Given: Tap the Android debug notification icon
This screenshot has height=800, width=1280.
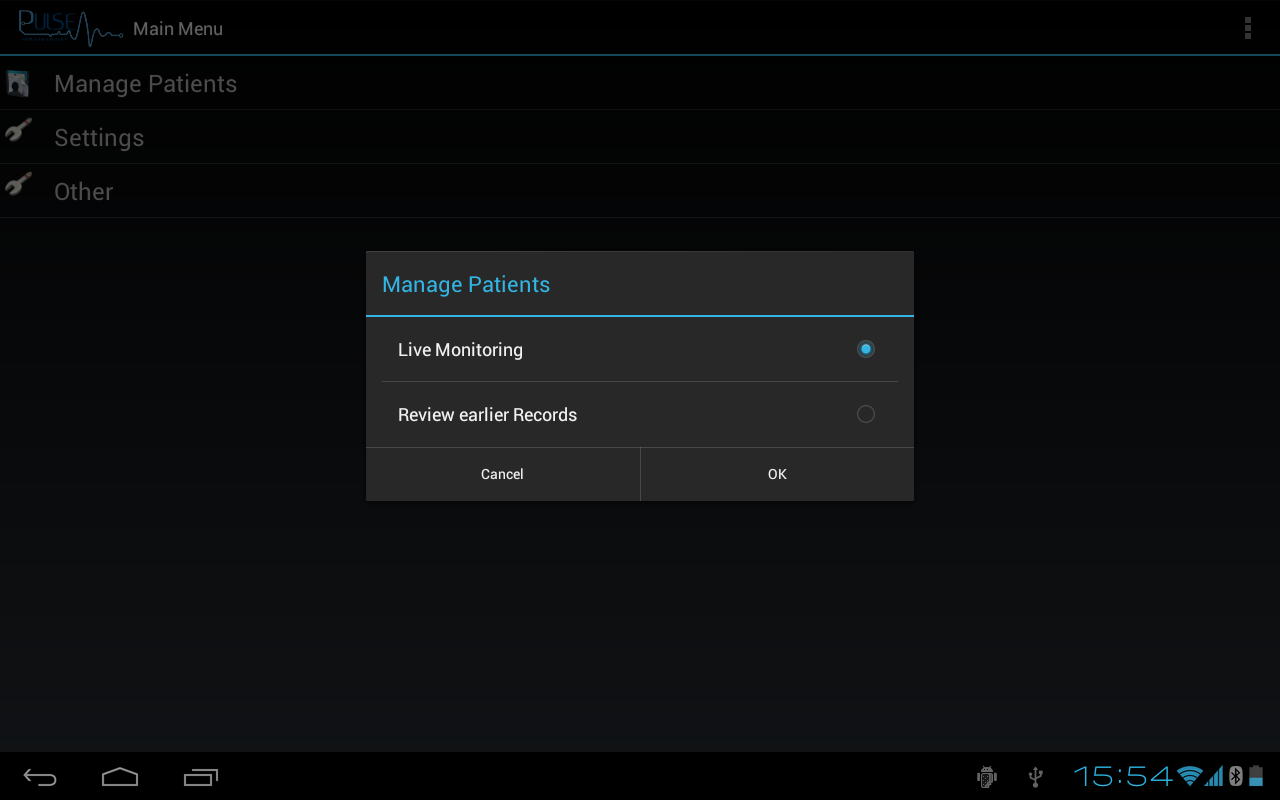Looking at the screenshot, I should 986,777.
